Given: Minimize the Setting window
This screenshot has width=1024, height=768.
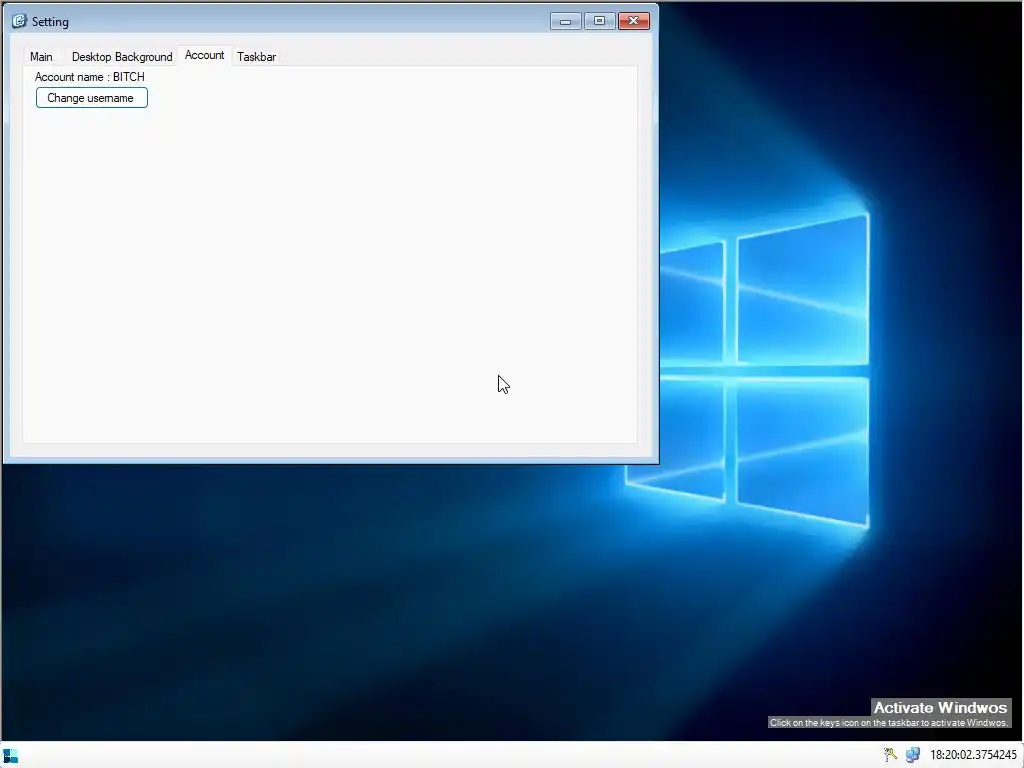Looking at the screenshot, I should pyautogui.click(x=566, y=22).
